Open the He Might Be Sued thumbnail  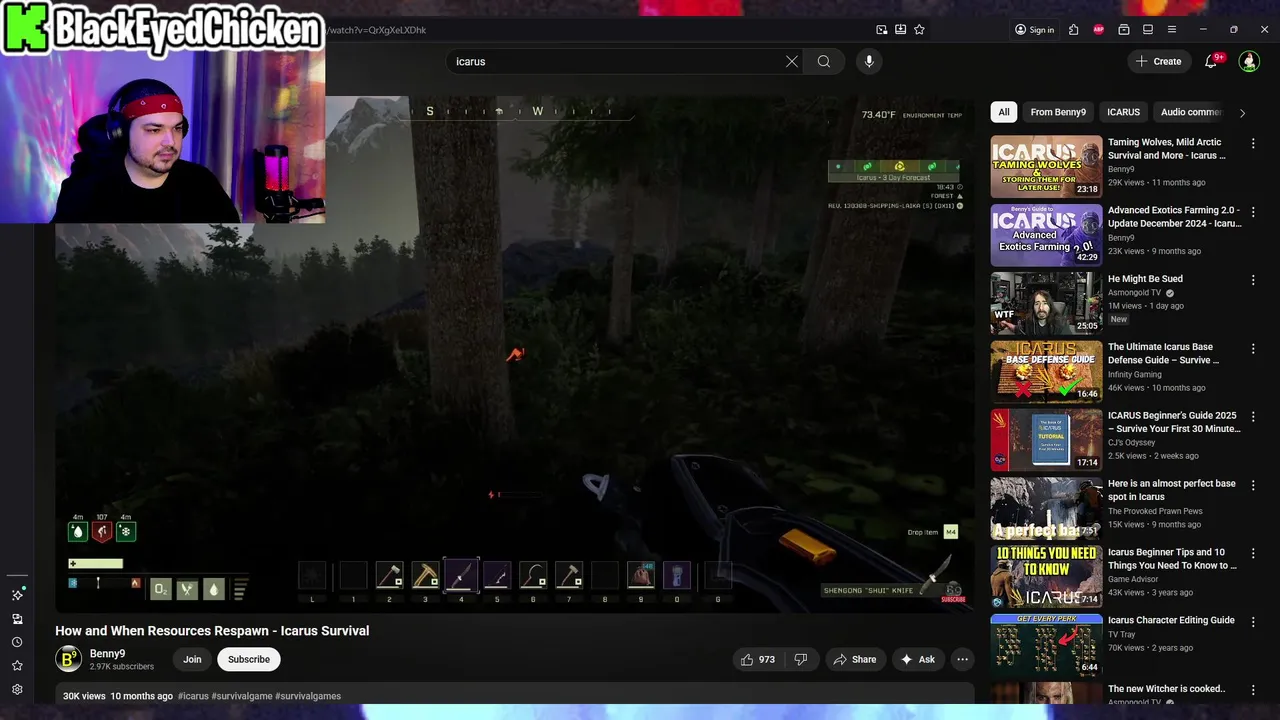coord(1046,303)
